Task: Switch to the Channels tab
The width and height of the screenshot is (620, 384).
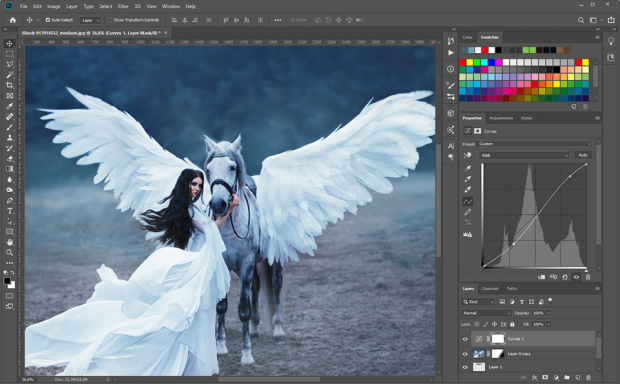Action: pos(490,289)
